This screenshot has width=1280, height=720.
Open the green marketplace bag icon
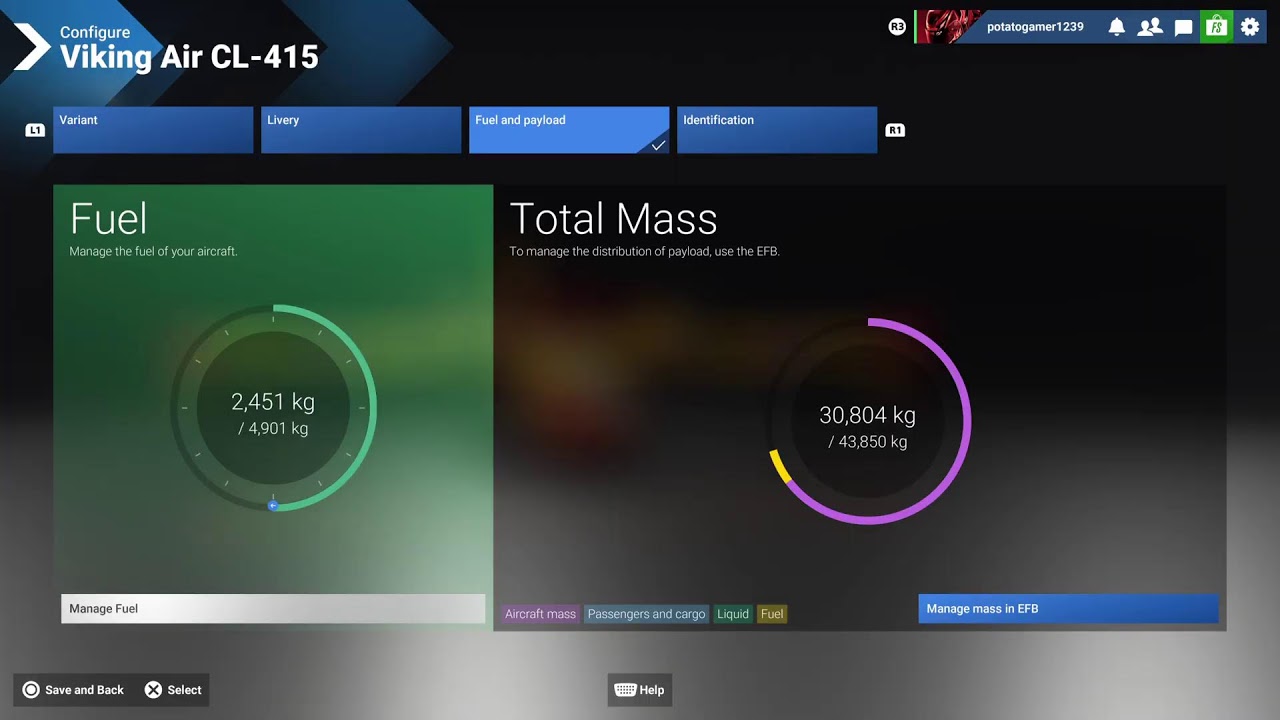tap(1216, 27)
